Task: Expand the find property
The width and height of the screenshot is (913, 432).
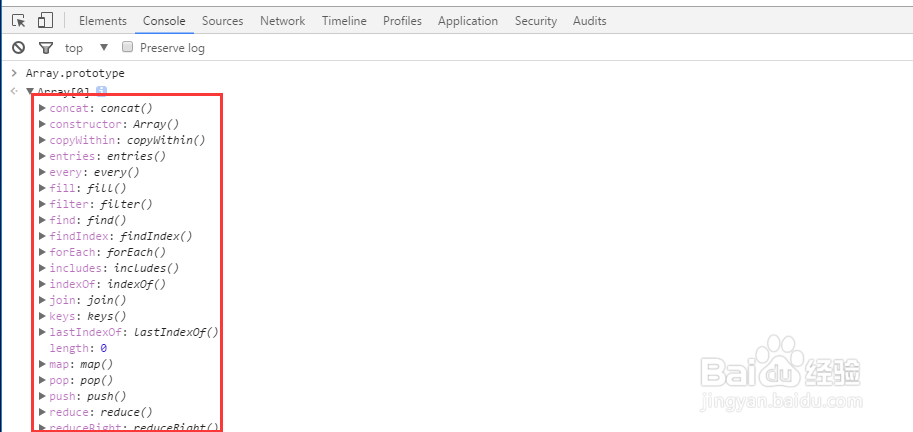Action: click(x=42, y=220)
